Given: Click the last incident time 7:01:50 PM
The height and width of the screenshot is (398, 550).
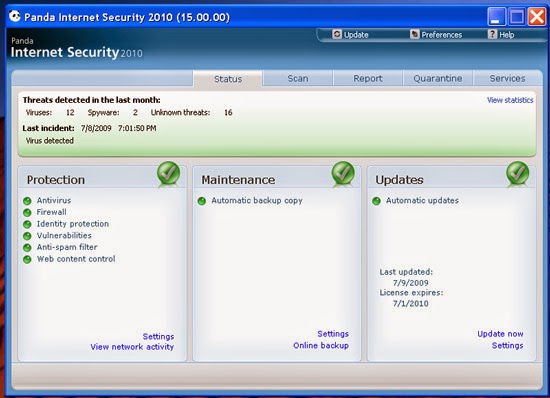Looking at the screenshot, I should 137,128.
